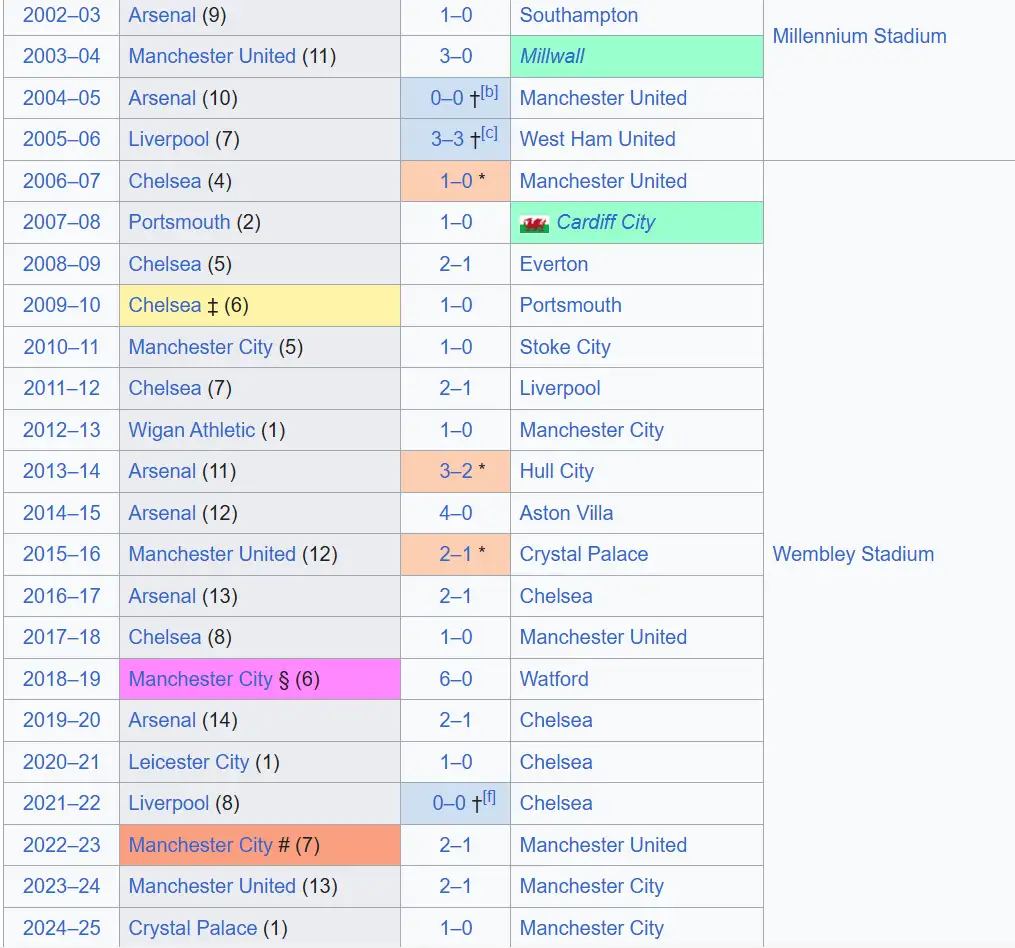Click footnote [b] in the 2004–05 score

(x=489, y=91)
